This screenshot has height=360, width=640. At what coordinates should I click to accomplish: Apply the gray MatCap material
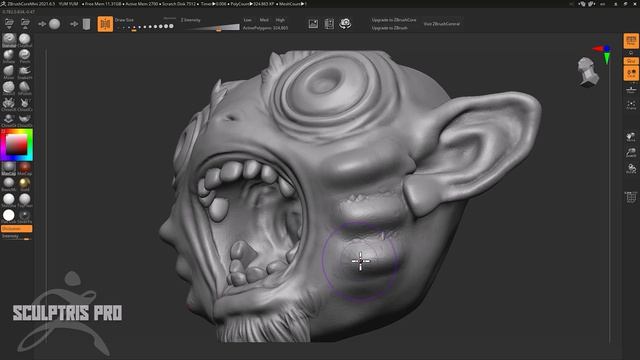click(9, 168)
